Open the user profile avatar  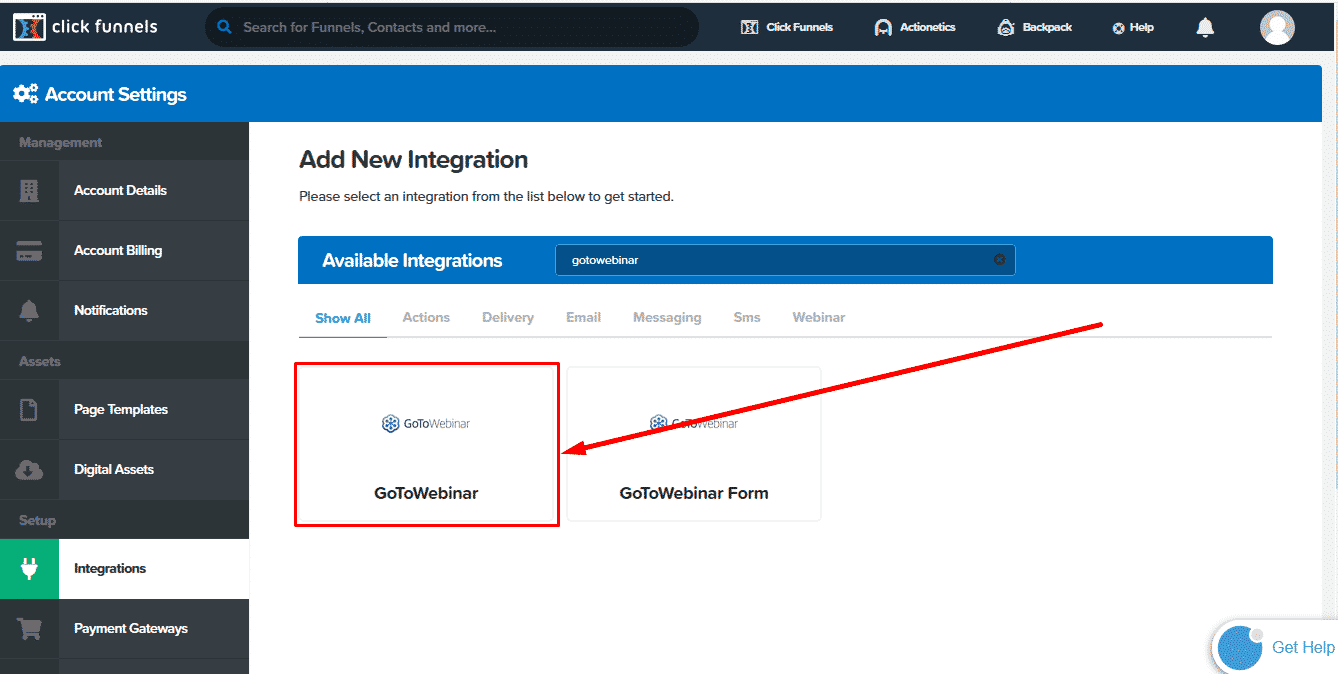(1277, 28)
